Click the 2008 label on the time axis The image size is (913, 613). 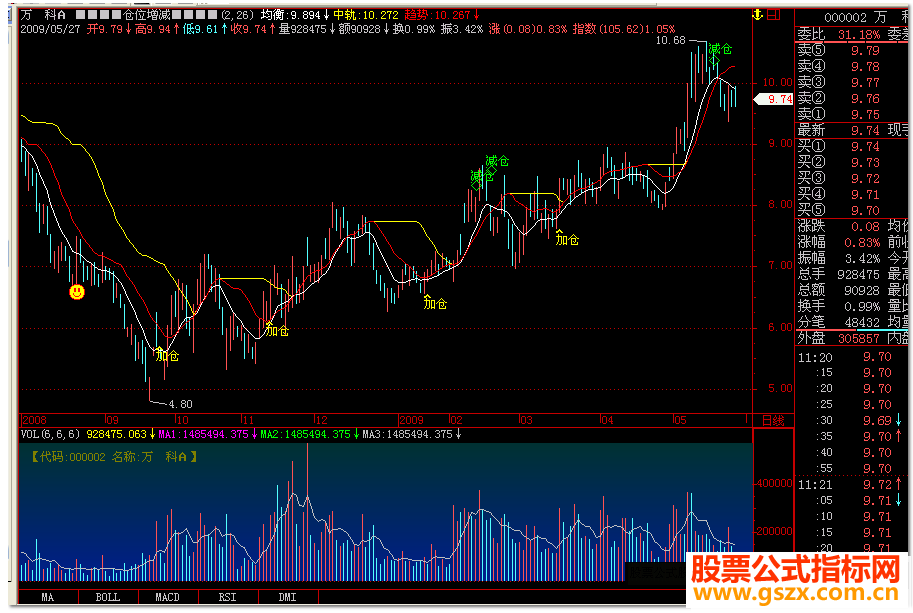tap(34, 420)
